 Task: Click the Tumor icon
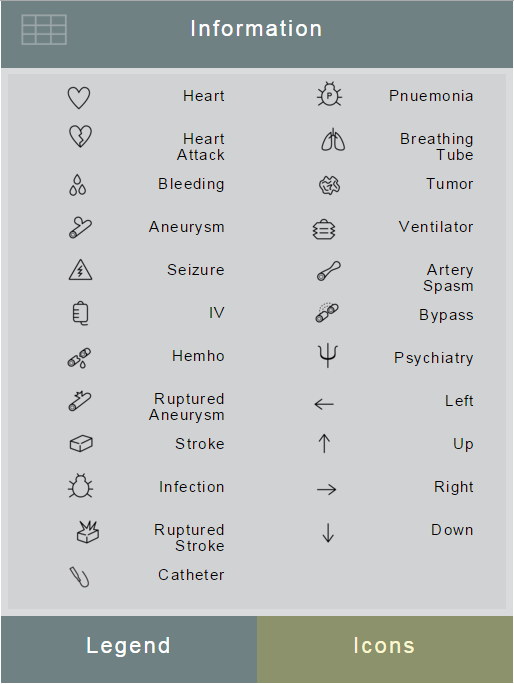(x=329, y=185)
